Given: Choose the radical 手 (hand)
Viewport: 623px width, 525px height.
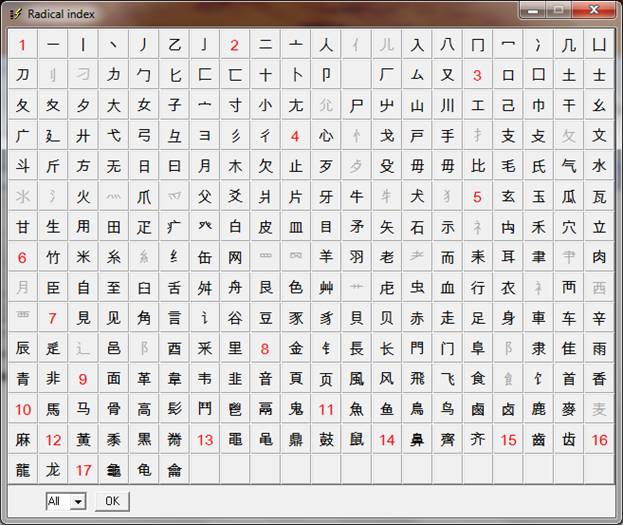Looking at the screenshot, I should pos(447,136).
